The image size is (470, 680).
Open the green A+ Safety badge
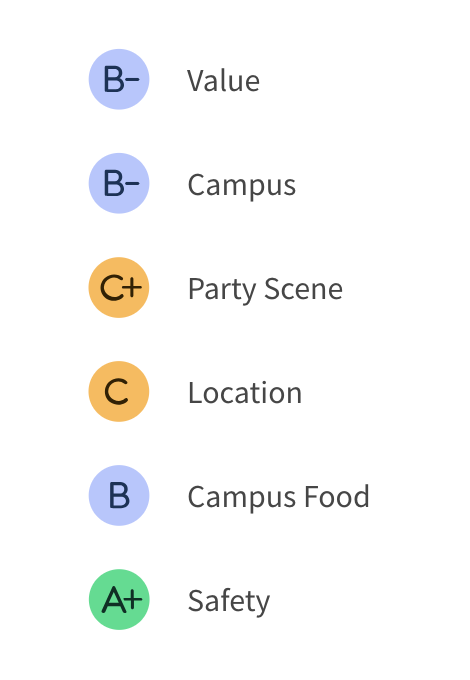click(119, 600)
